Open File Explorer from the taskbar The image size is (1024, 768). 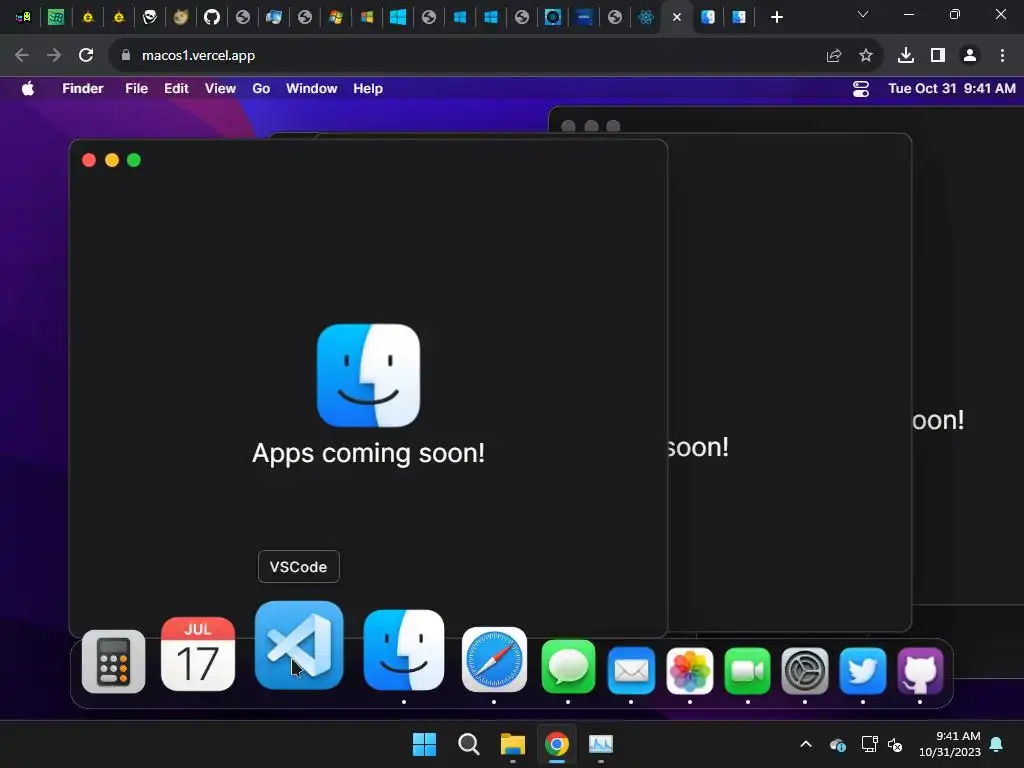coord(513,744)
